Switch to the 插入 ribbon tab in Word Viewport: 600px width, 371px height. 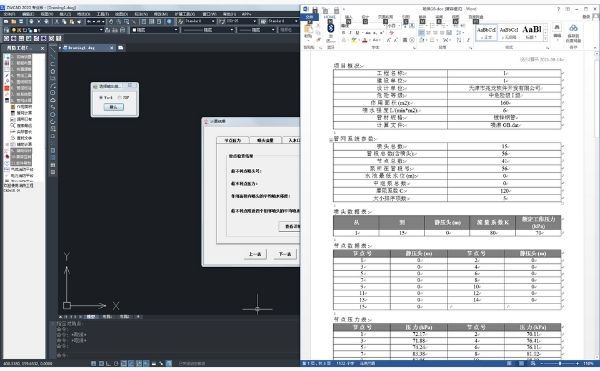349,17
